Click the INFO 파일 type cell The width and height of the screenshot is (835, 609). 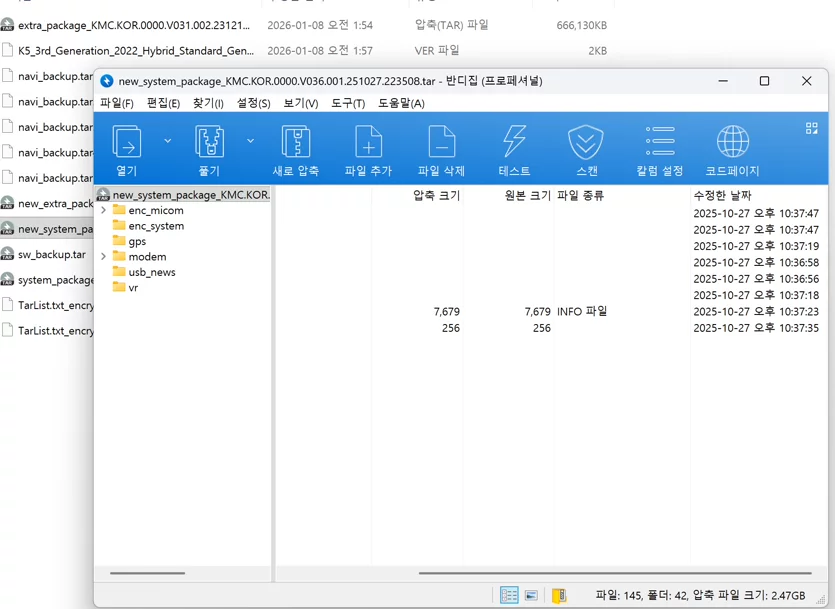pyautogui.click(x=582, y=311)
